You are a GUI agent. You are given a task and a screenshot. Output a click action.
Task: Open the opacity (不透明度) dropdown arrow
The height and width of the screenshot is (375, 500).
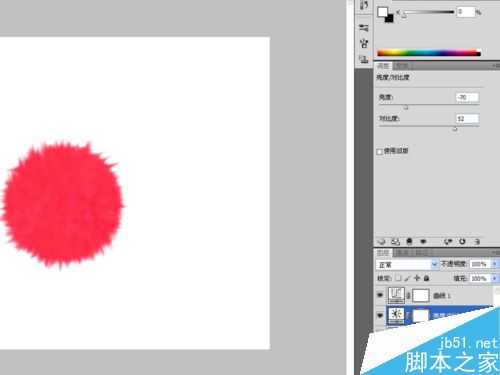click(x=495, y=264)
